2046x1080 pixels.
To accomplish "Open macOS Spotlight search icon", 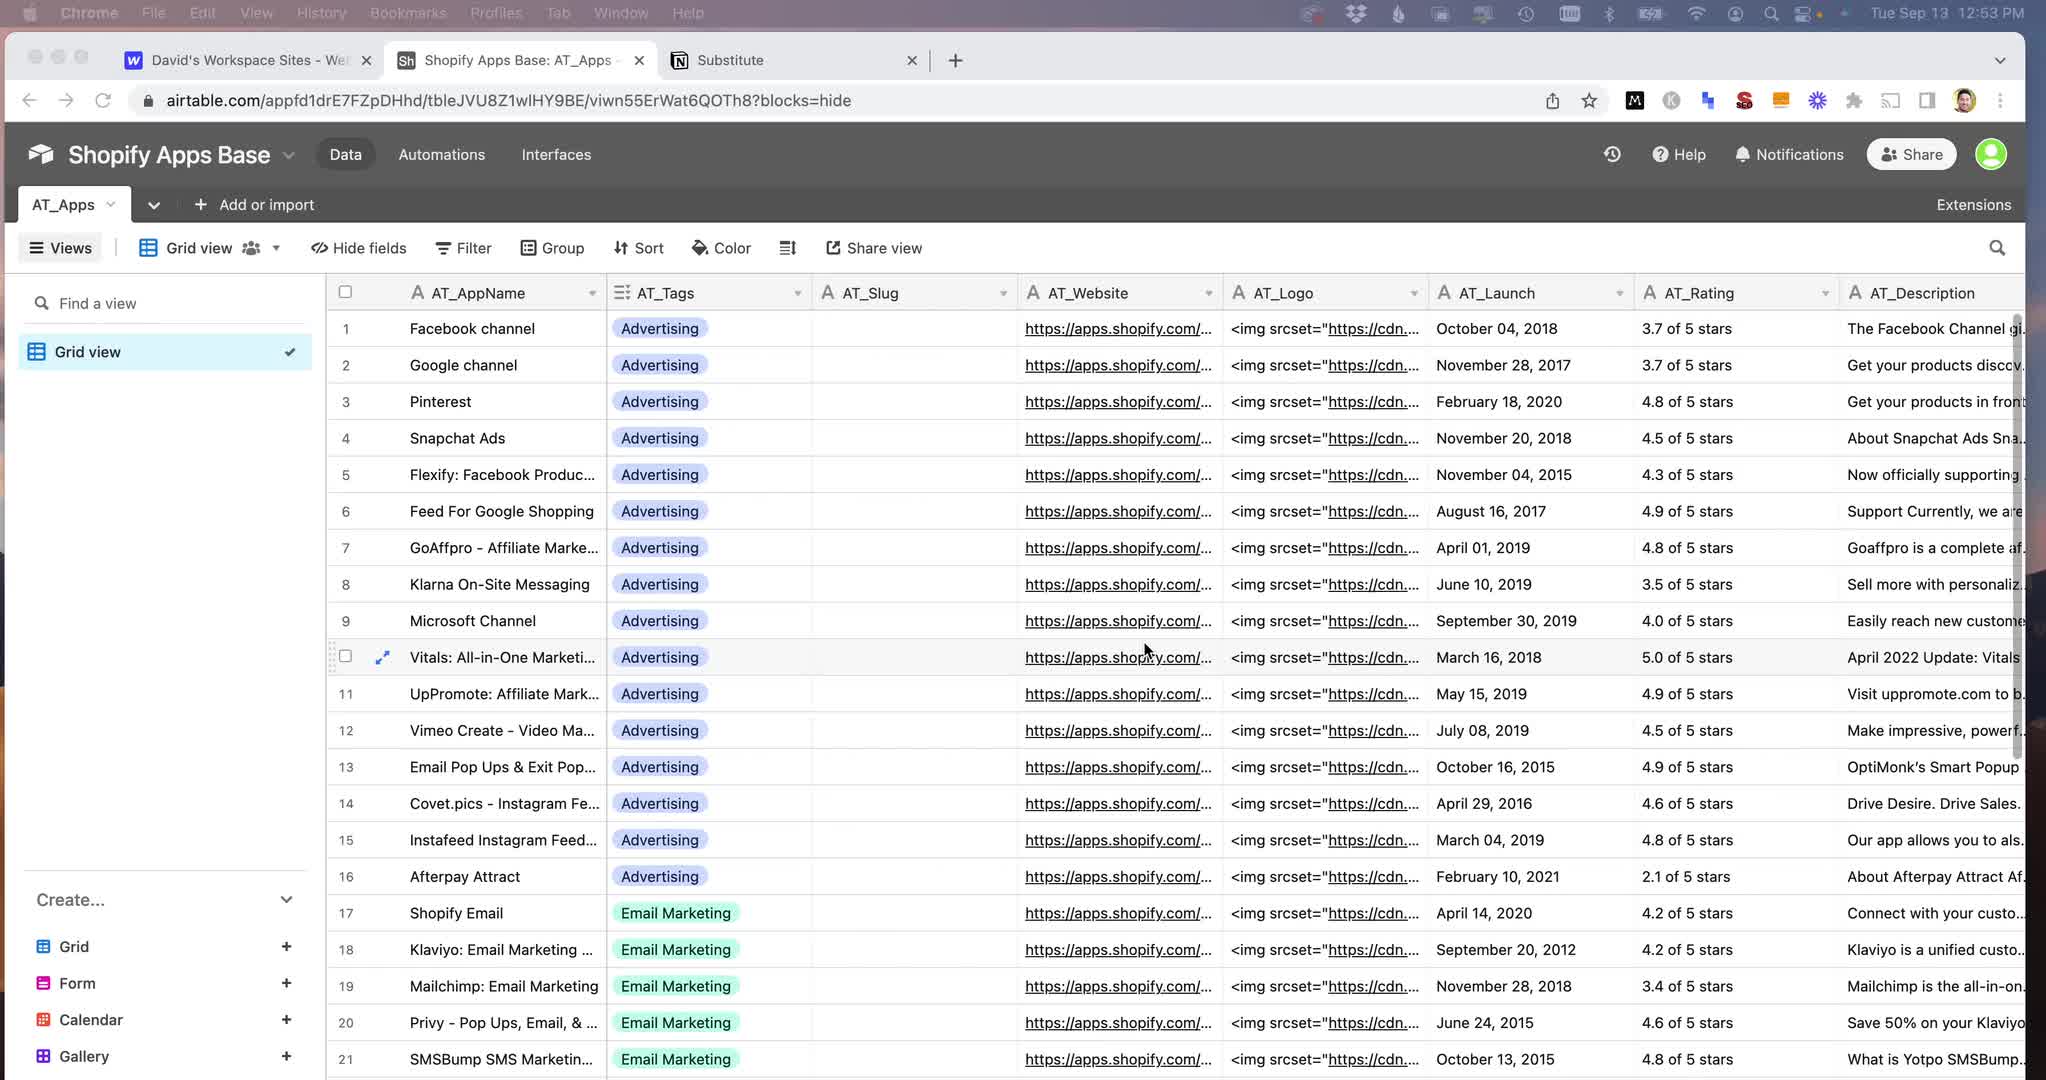I will [1771, 13].
